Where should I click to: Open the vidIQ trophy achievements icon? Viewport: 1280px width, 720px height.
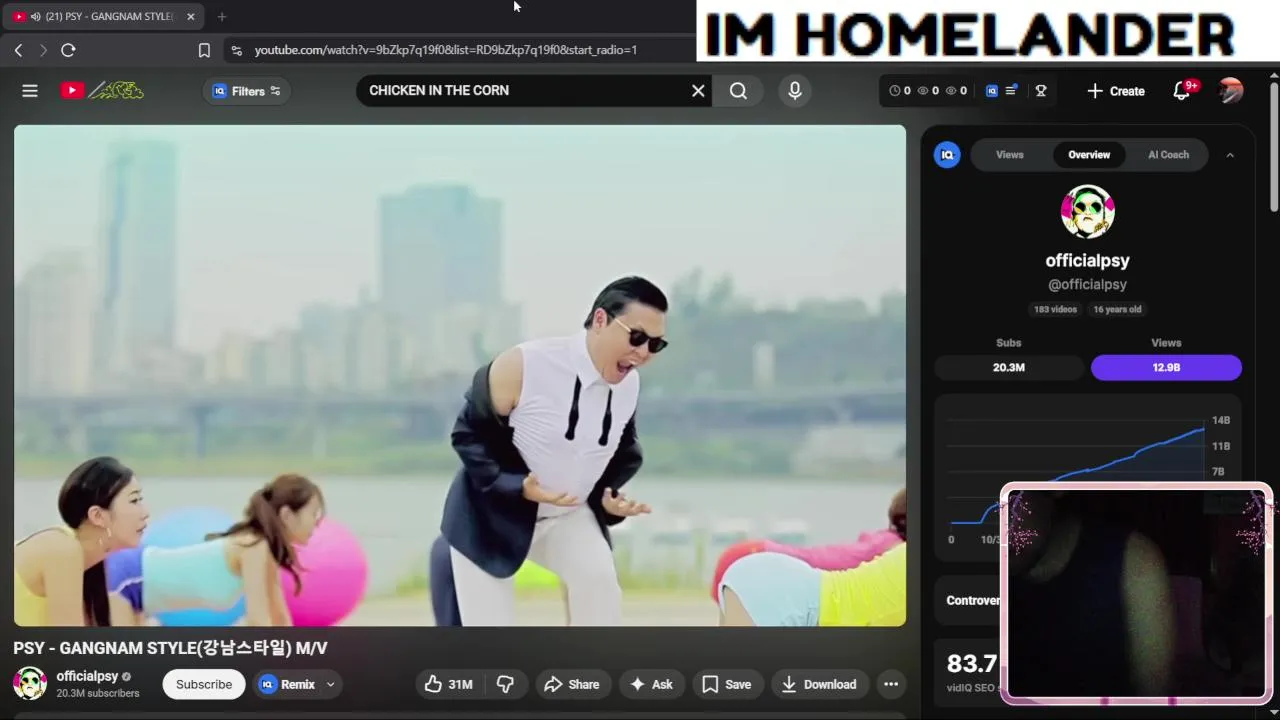tap(1041, 91)
